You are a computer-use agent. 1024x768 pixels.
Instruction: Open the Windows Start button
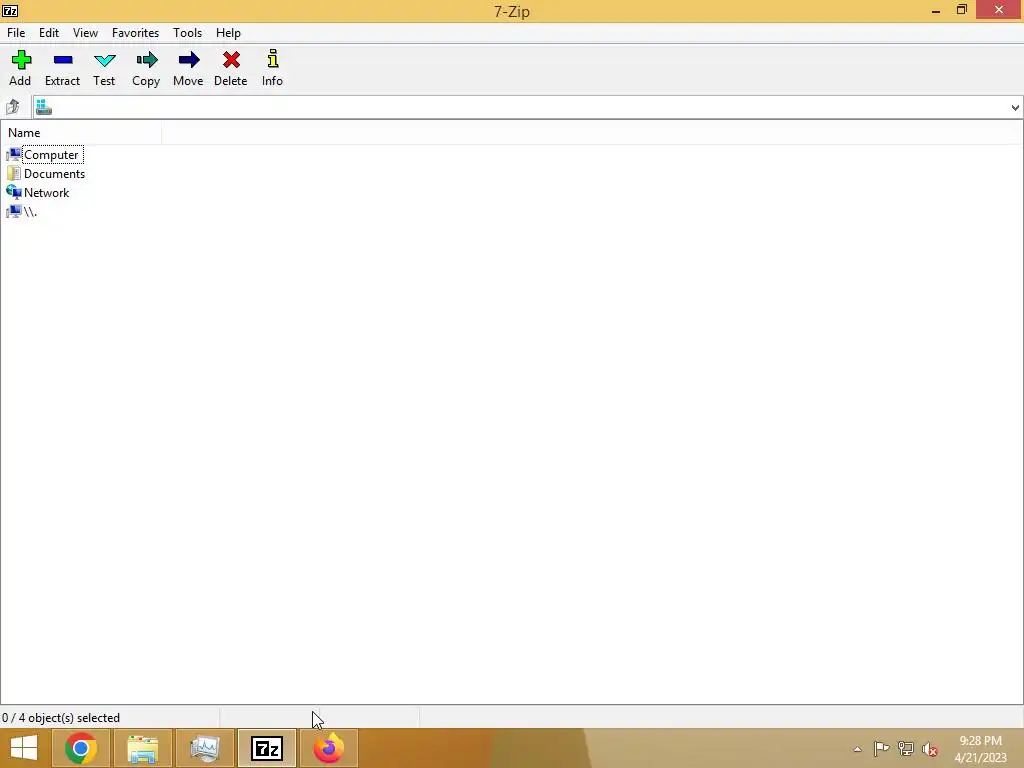tap(24, 748)
